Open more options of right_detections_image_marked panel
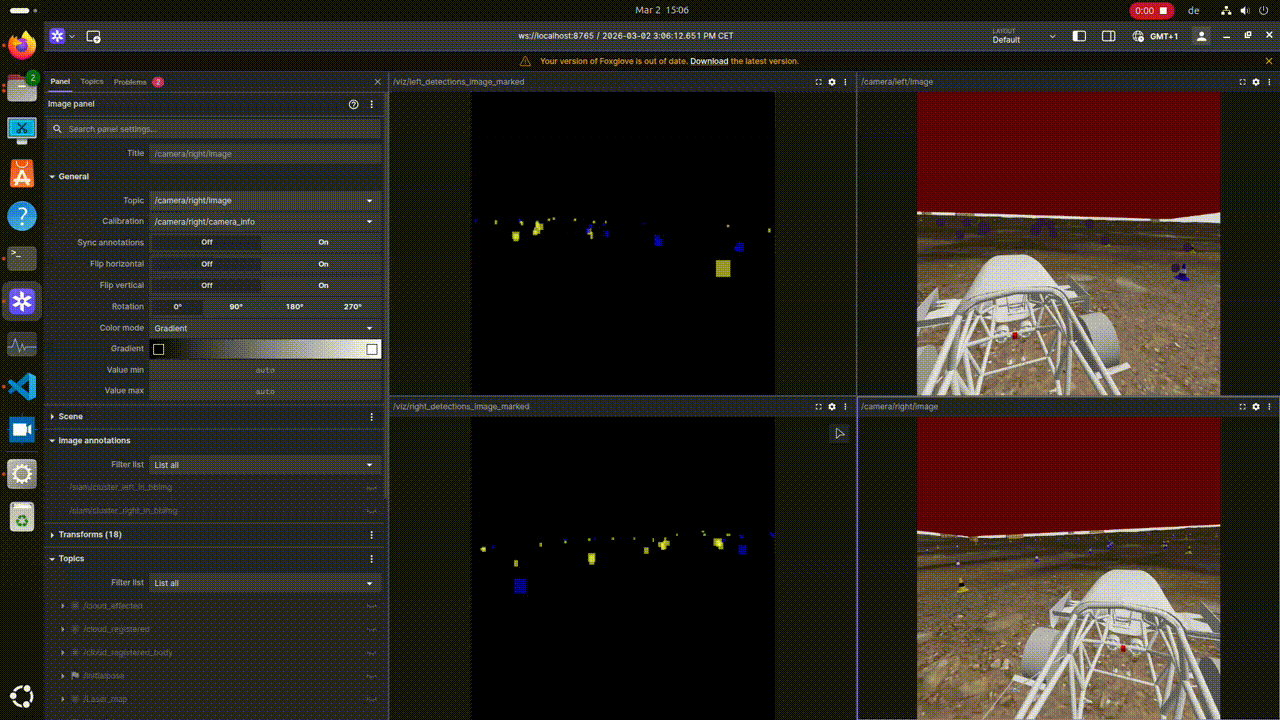1280x720 pixels. [x=845, y=407]
